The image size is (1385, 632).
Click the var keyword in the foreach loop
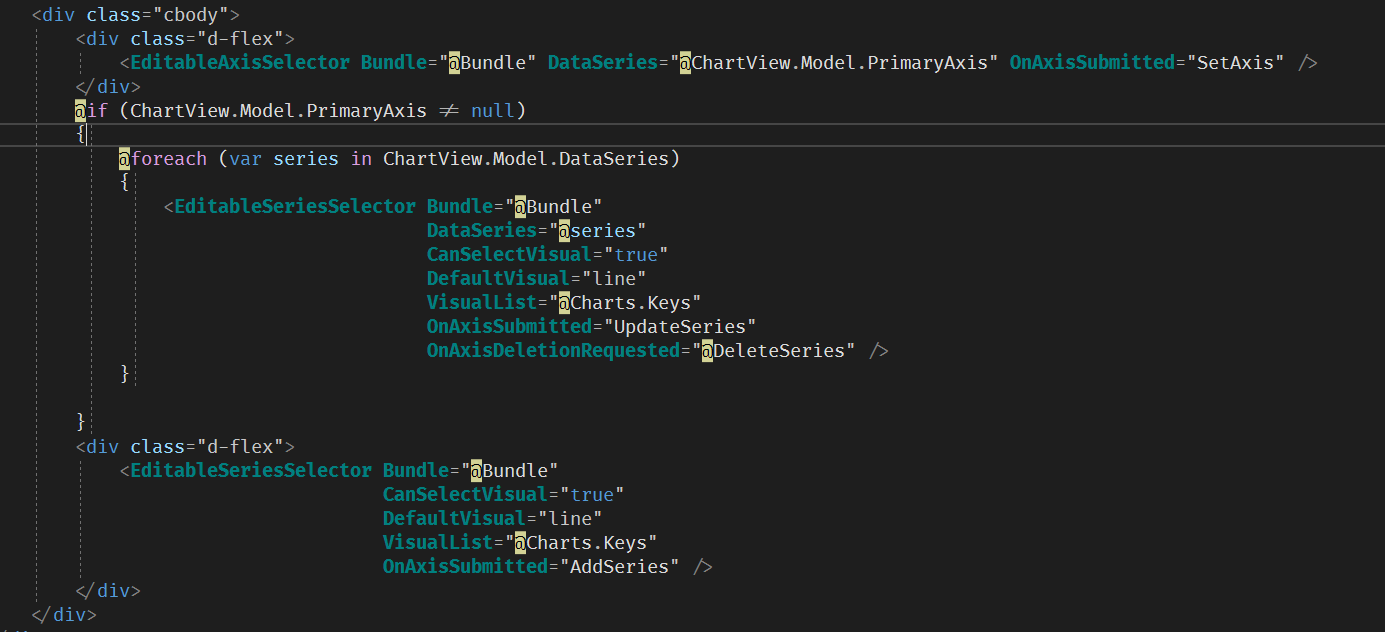244,158
